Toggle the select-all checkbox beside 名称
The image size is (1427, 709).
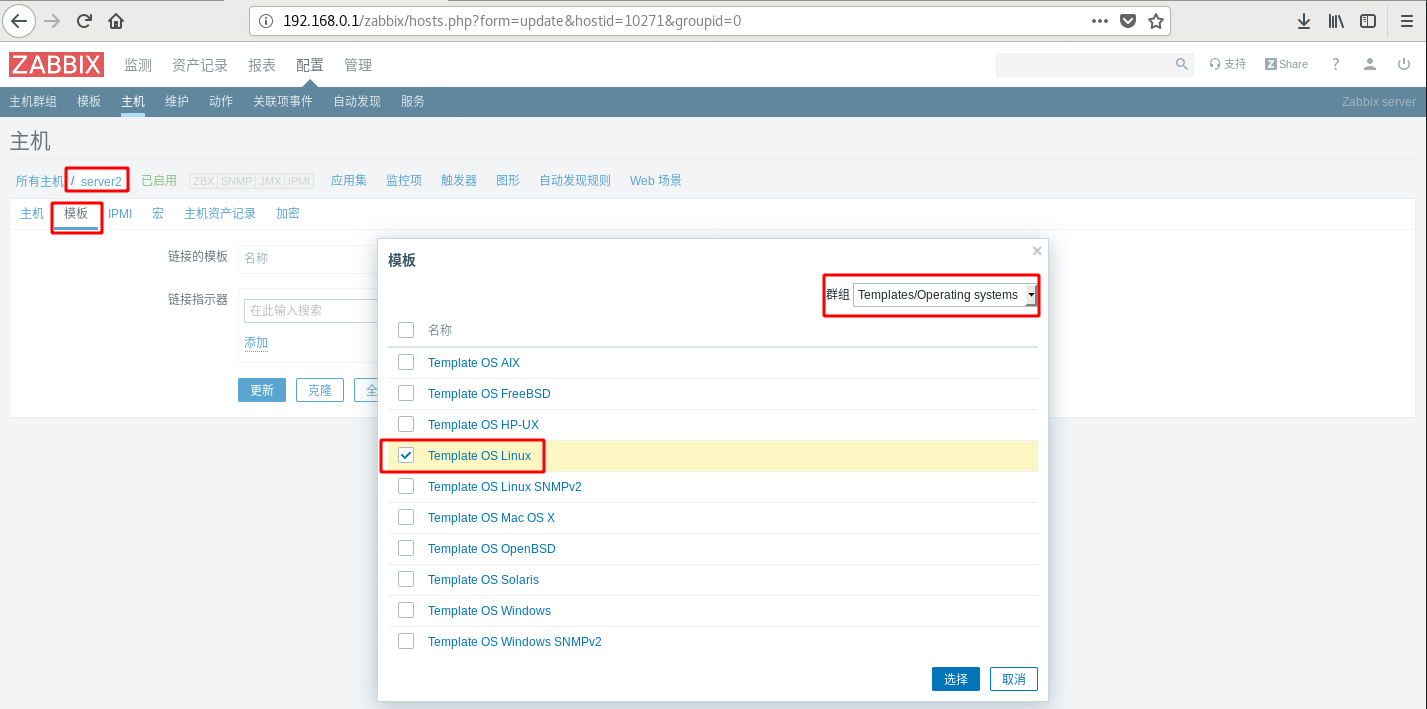coord(406,330)
